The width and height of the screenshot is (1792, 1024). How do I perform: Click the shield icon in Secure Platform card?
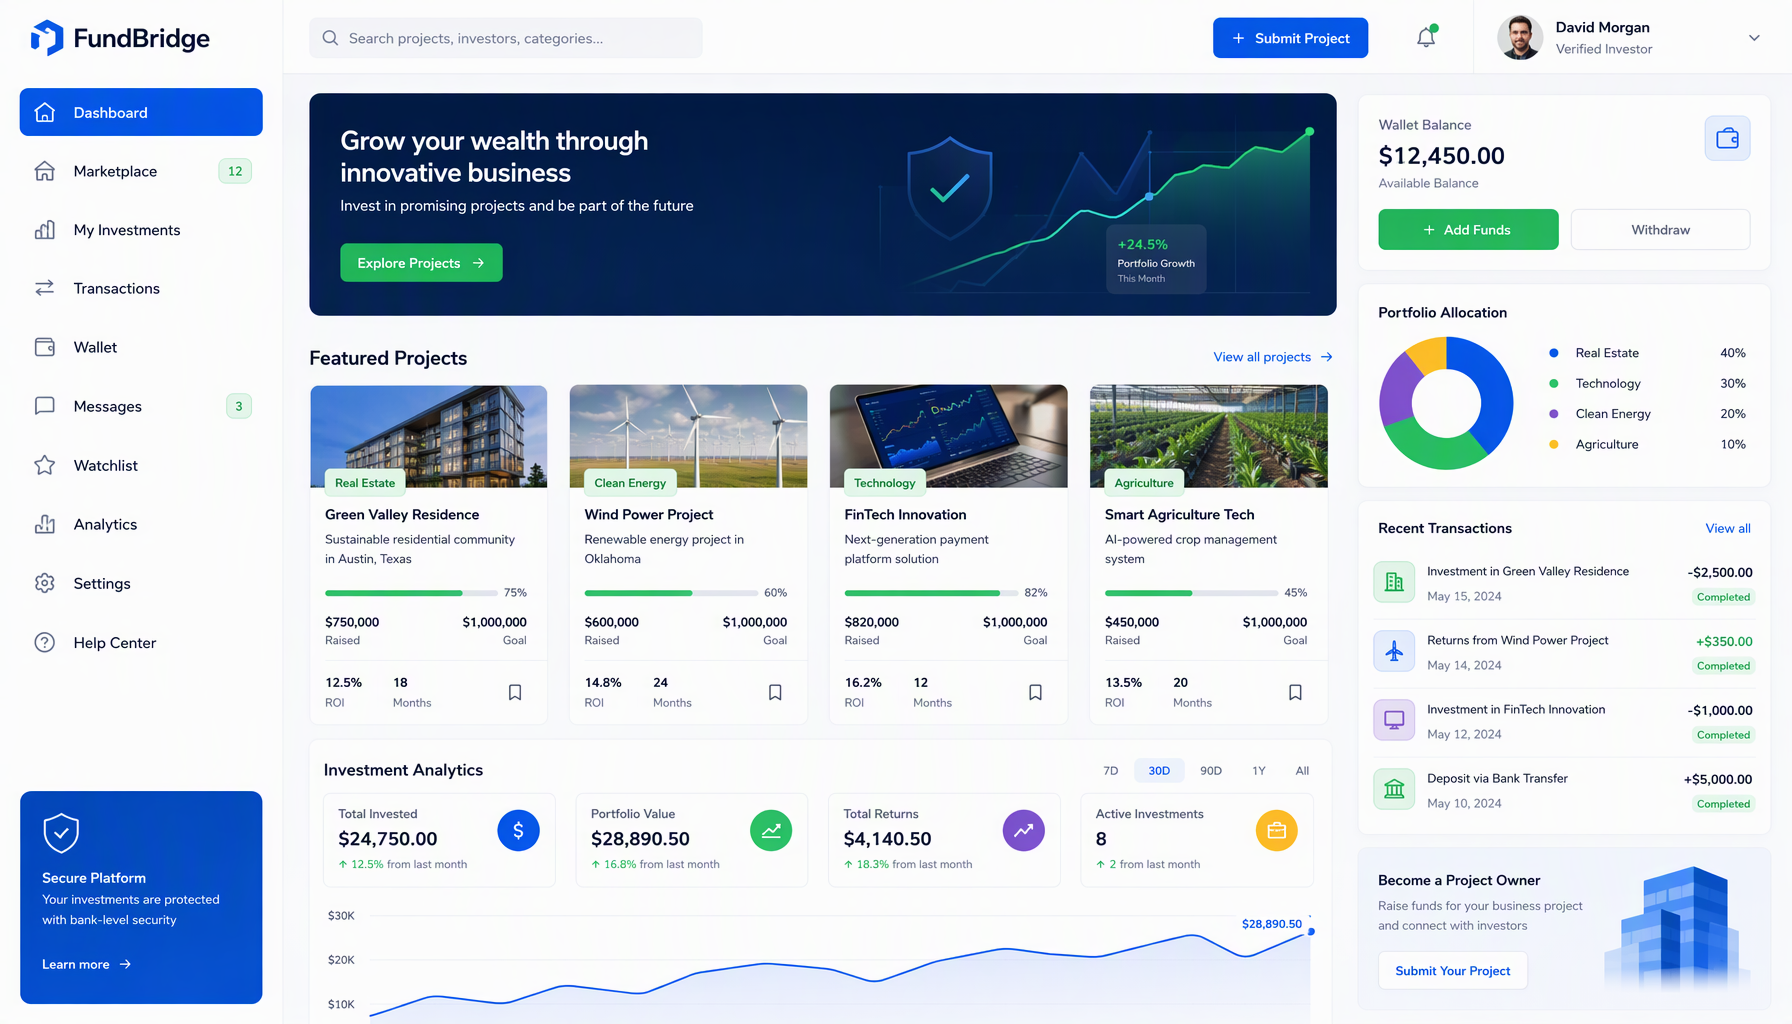point(61,832)
